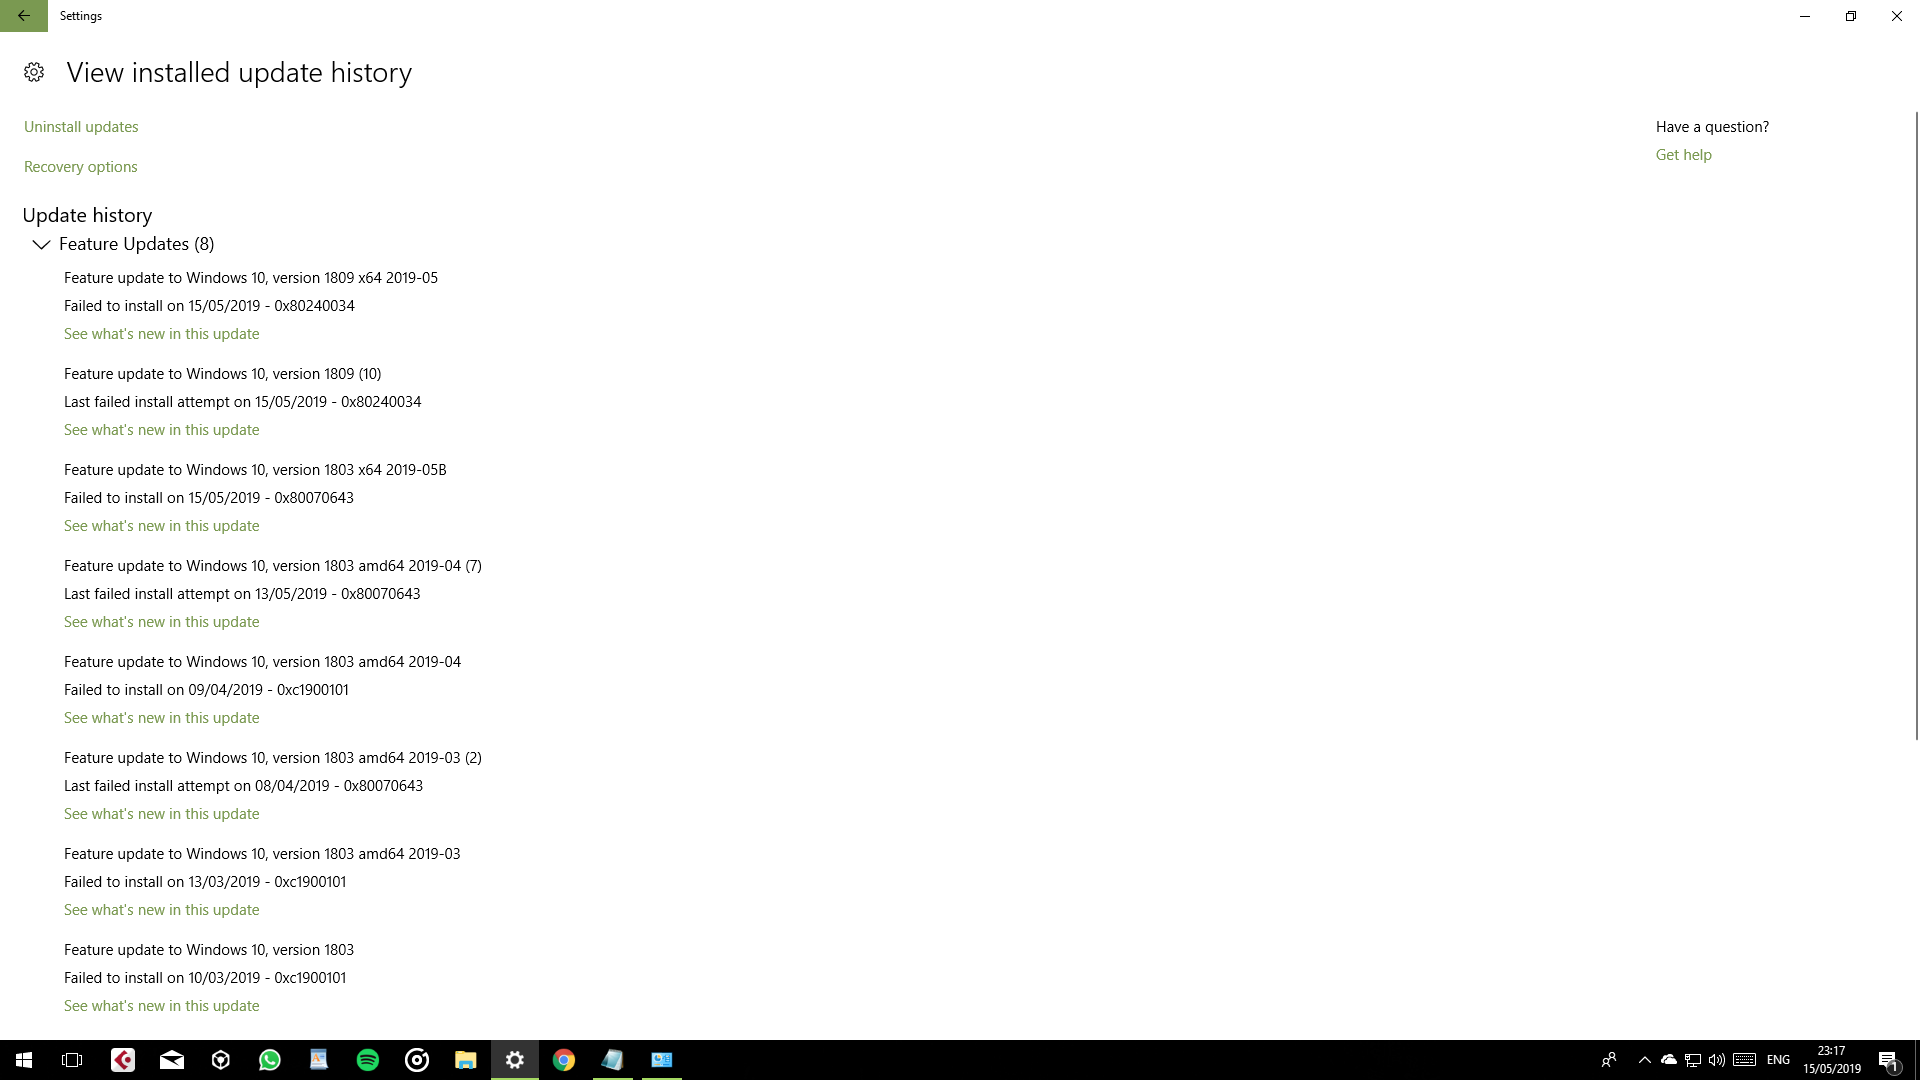Image resolution: width=1920 pixels, height=1080 pixels.
Task: Open the notepad-style app in taskbar
Action: click(x=613, y=1060)
